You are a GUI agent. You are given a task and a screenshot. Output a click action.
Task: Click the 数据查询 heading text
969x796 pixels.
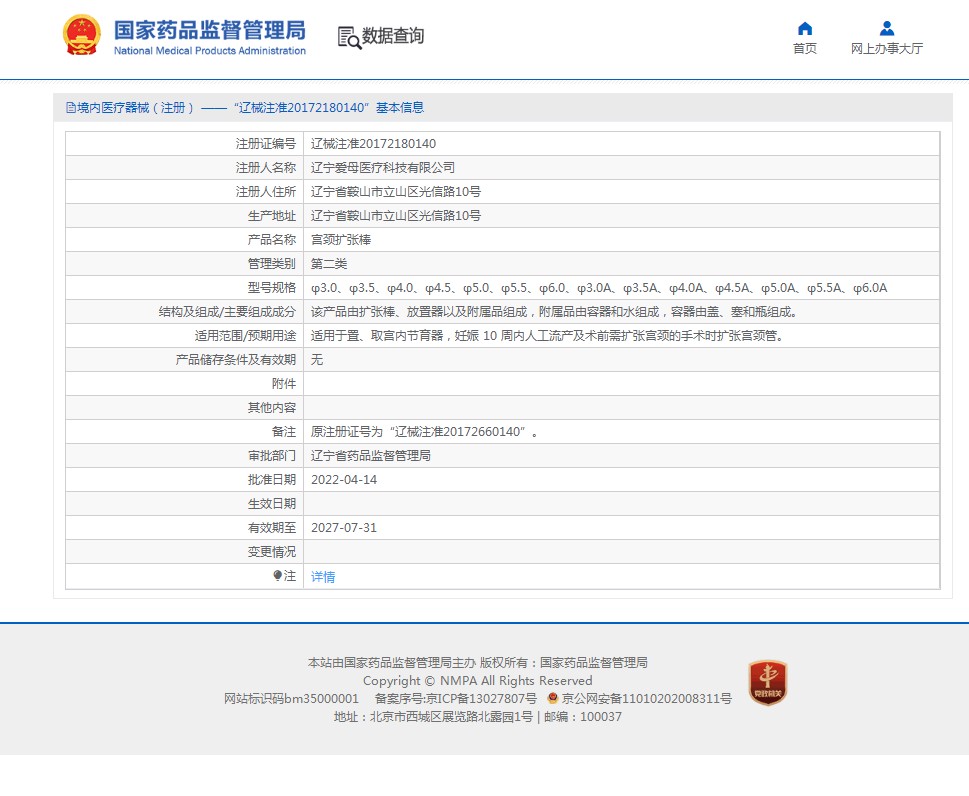393,36
